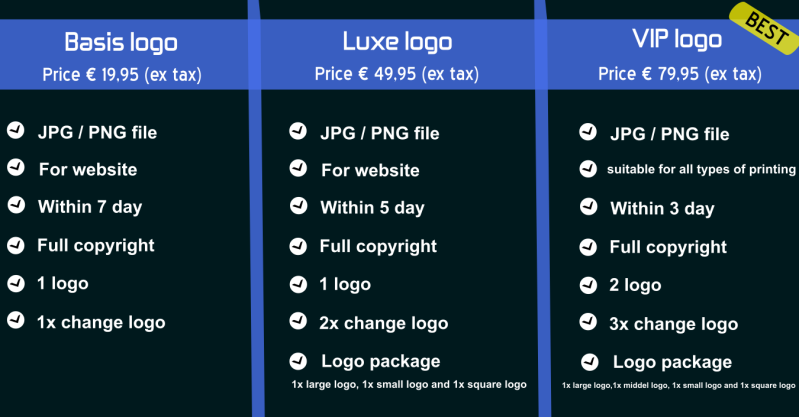This screenshot has height=417, width=799.
Task: Click checkmark beside Luxe '2x change logo'
Action: pos(298,321)
